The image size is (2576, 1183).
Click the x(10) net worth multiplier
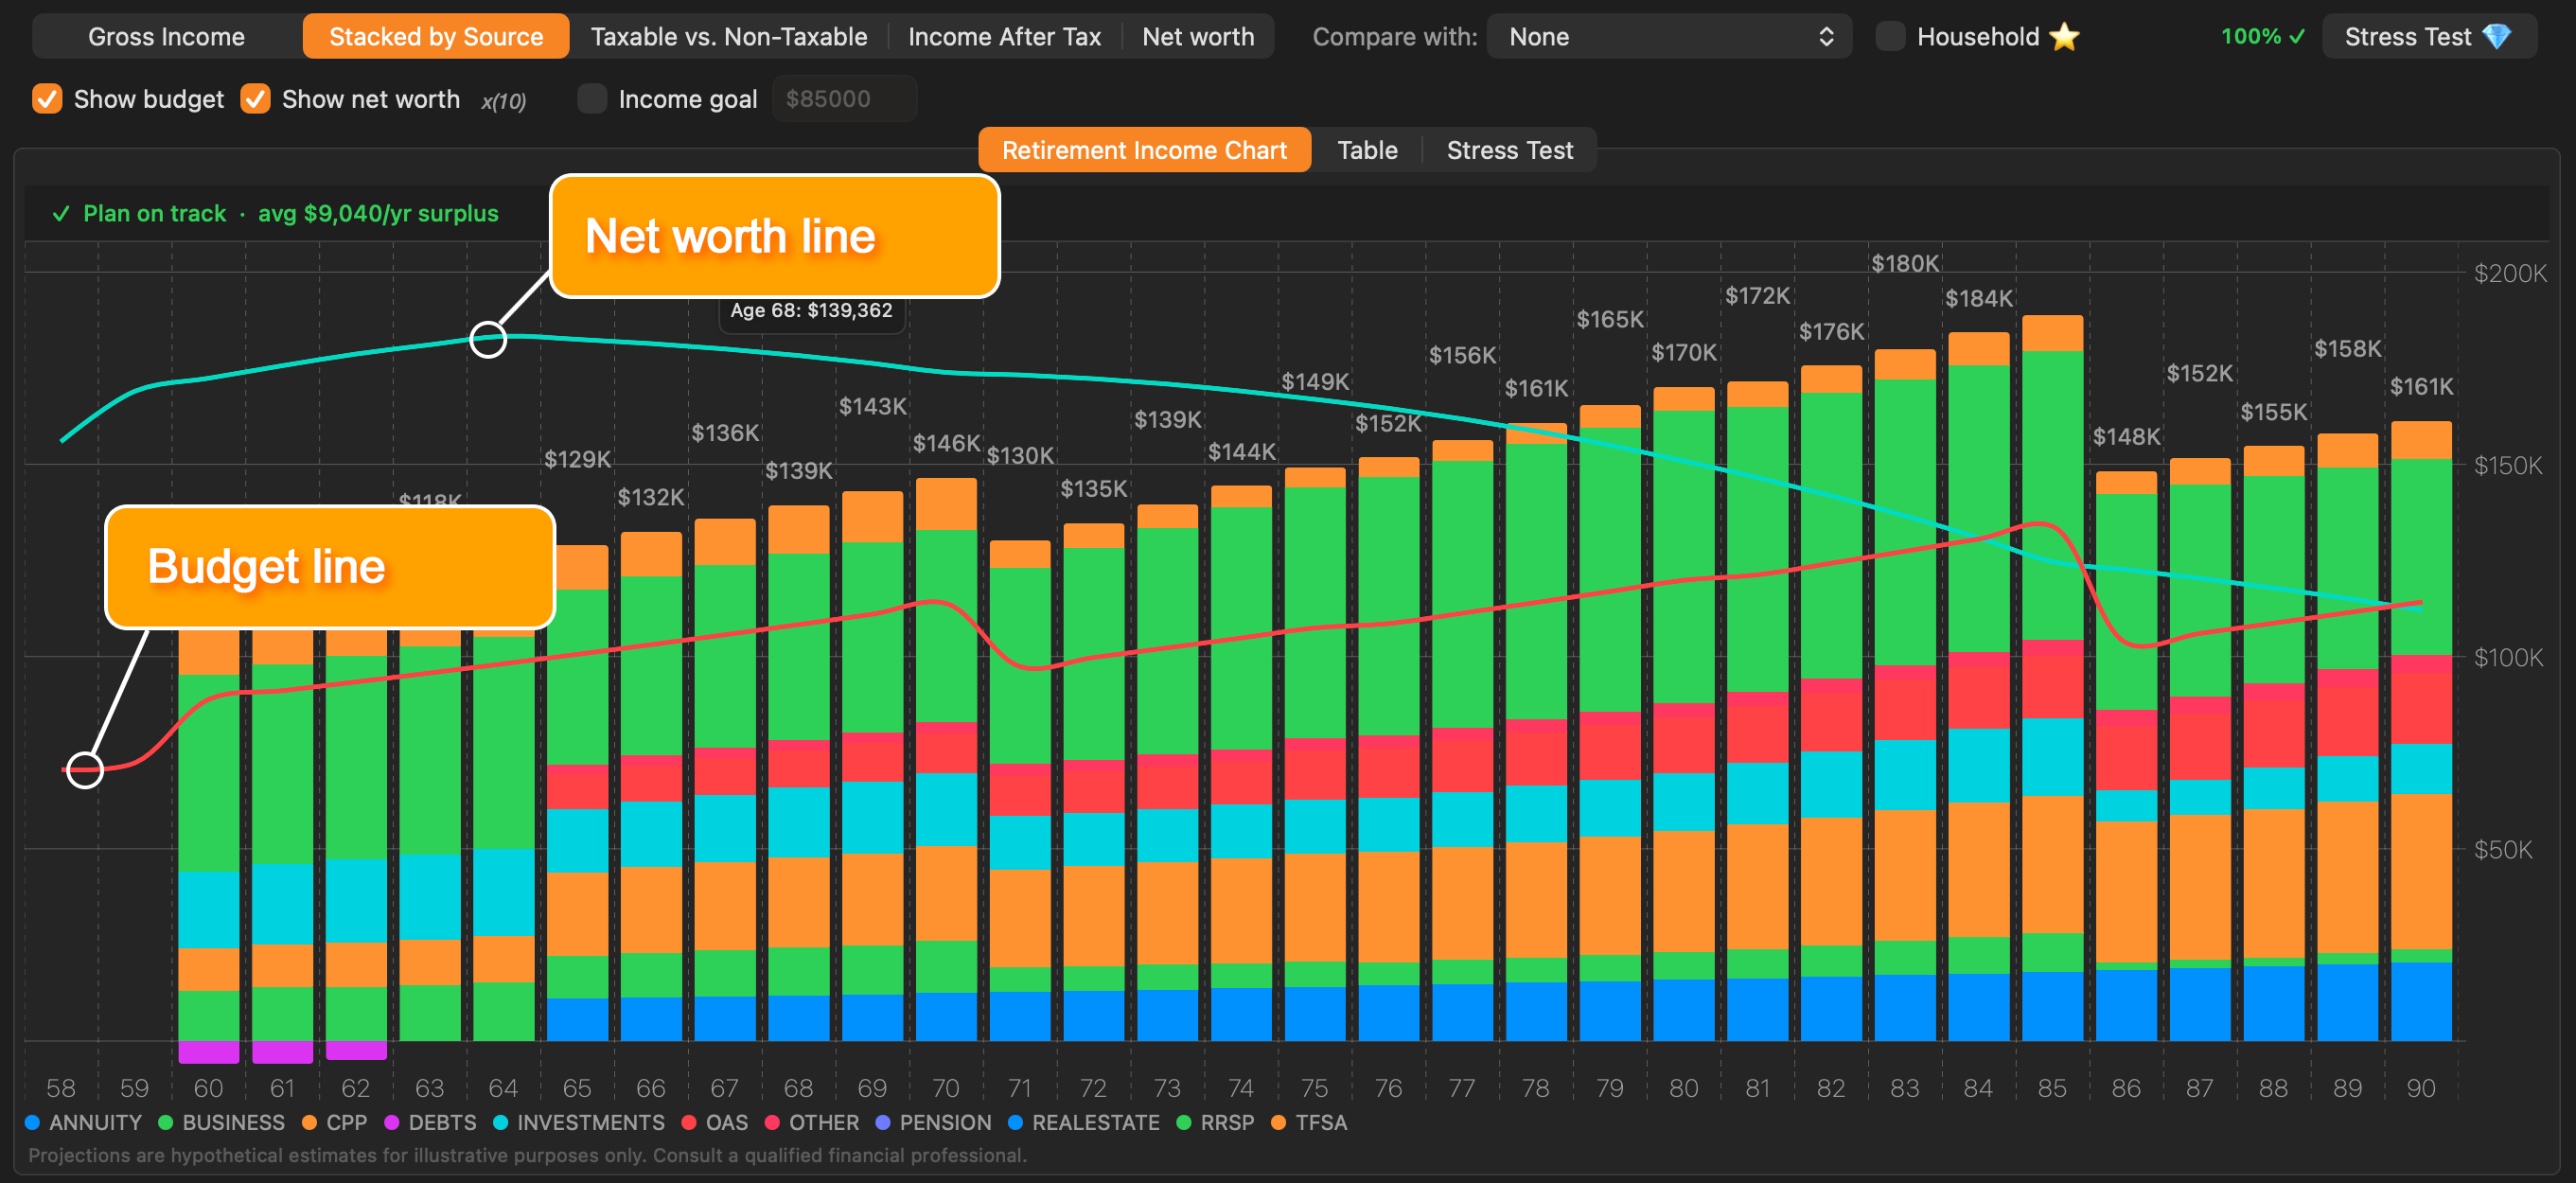[503, 101]
